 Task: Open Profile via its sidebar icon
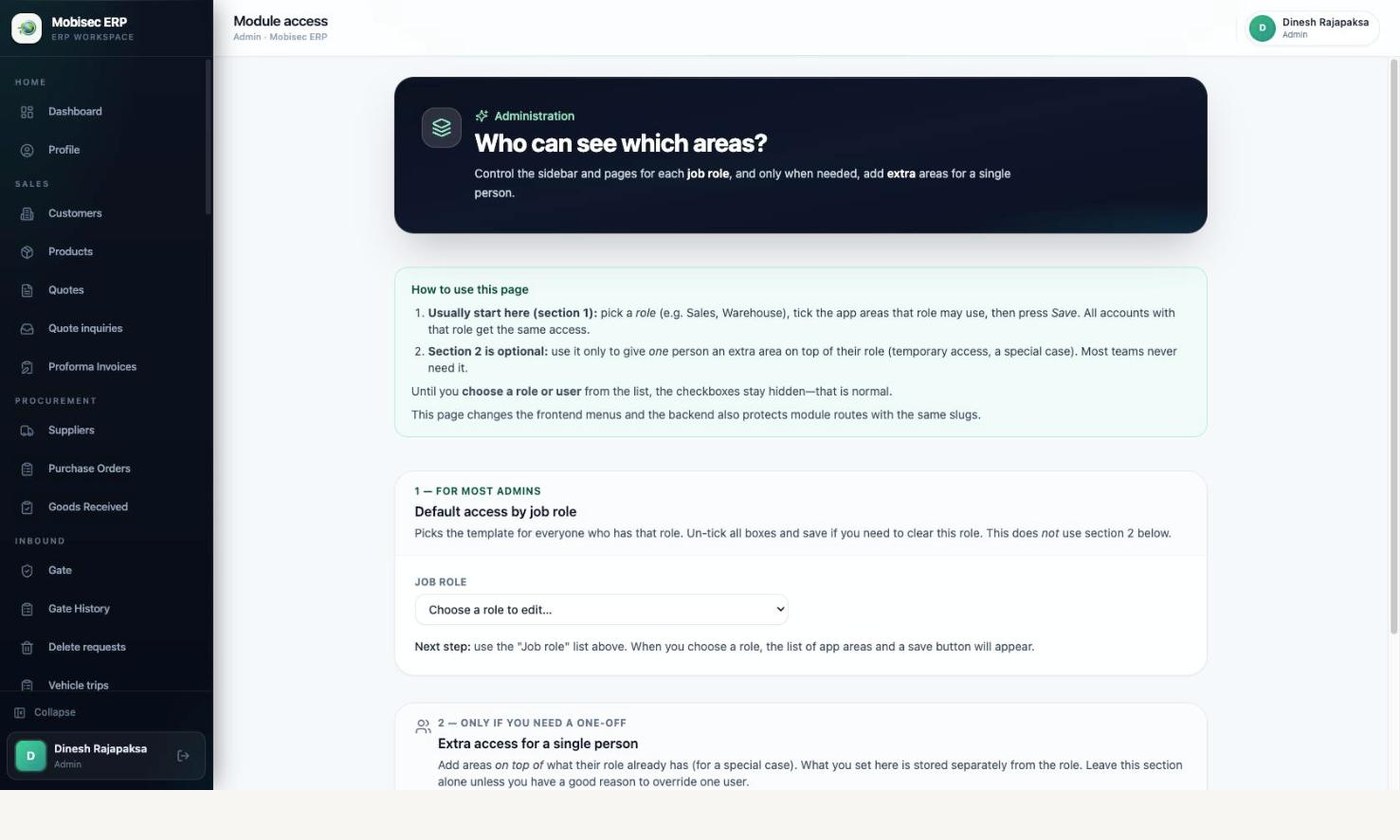coord(27,150)
